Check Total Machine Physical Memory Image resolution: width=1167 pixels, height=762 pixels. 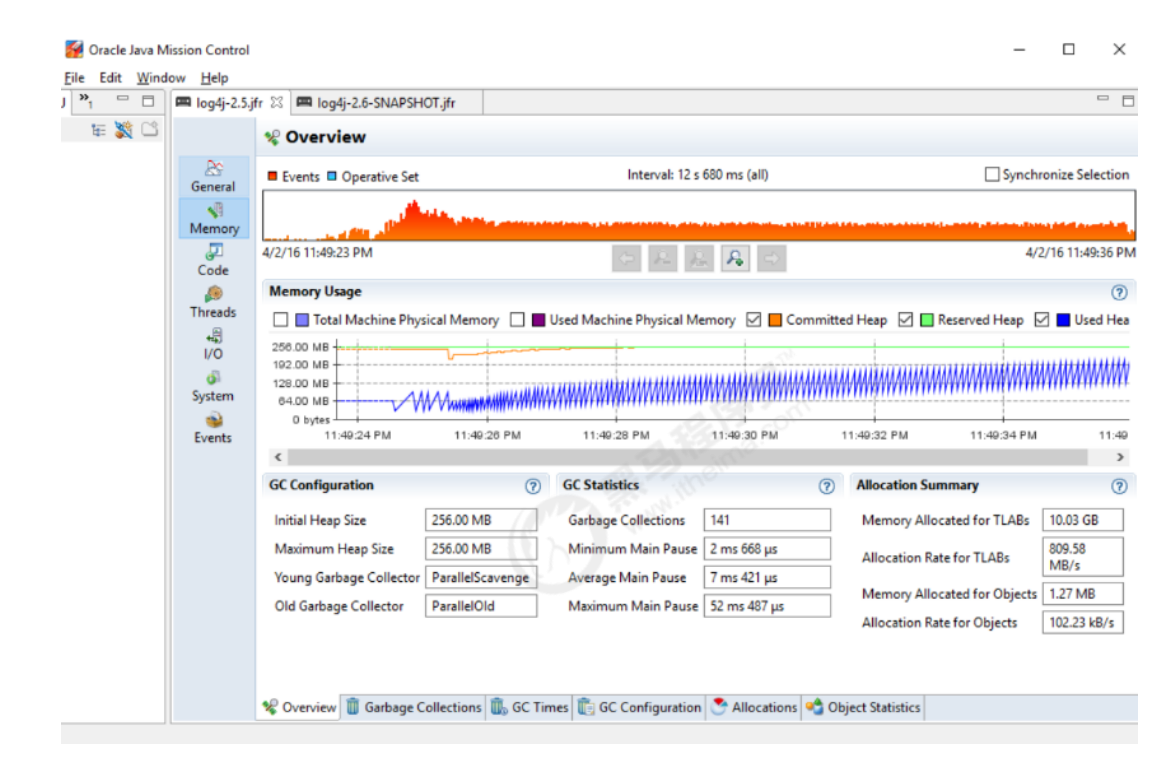click(281, 320)
